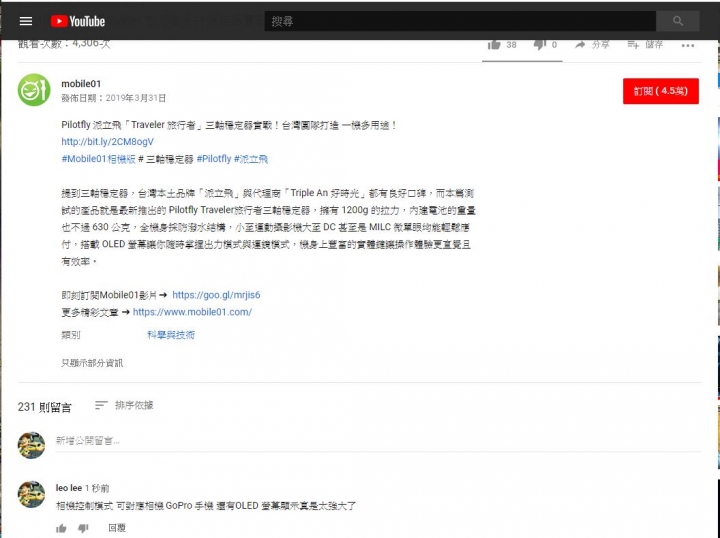This screenshot has height=538, width=720.
Task: Dislike the video with thumbs down (0)
Action: [545, 45]
